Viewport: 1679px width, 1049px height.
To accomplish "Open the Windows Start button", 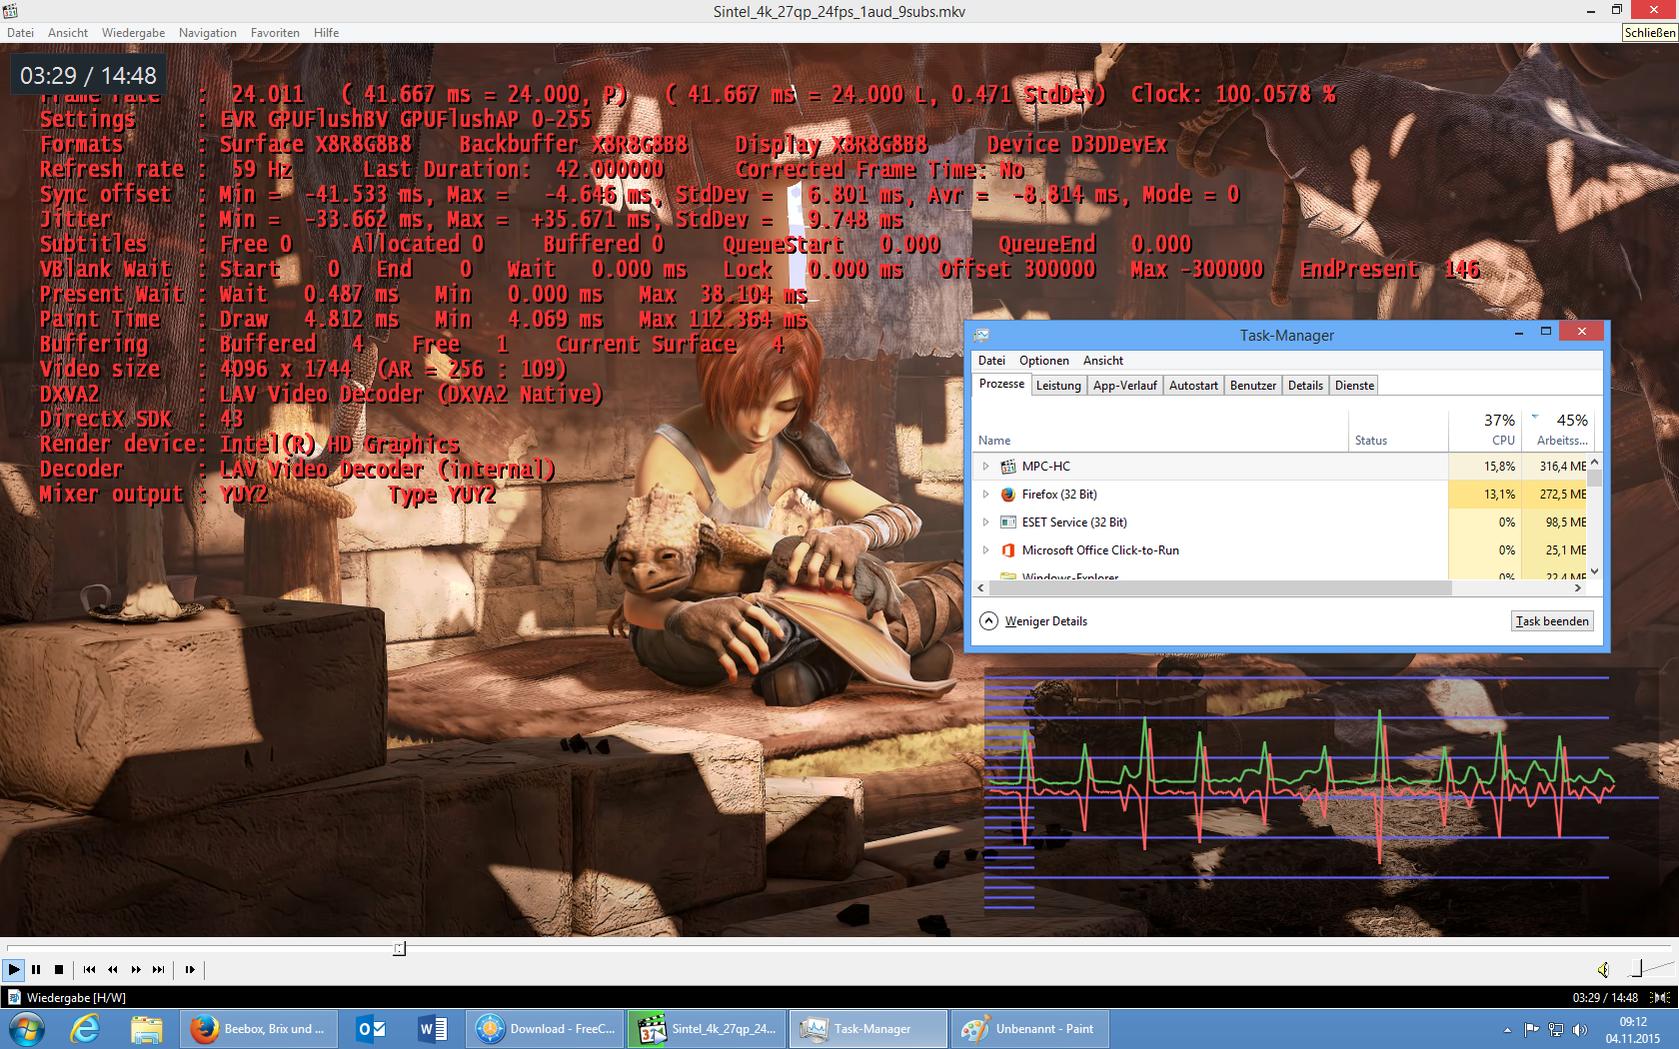I will pyautogui.click(x=26, y=1028).
